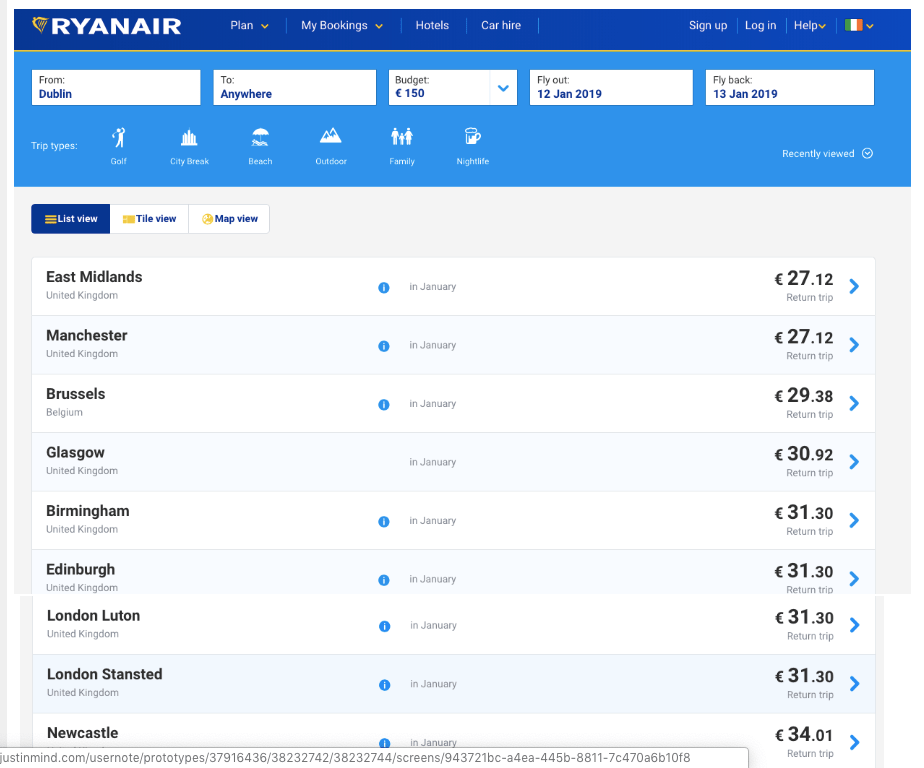Click the info icon for London Luton
Screen dimensions: 924x768
(x=384, y=626)
